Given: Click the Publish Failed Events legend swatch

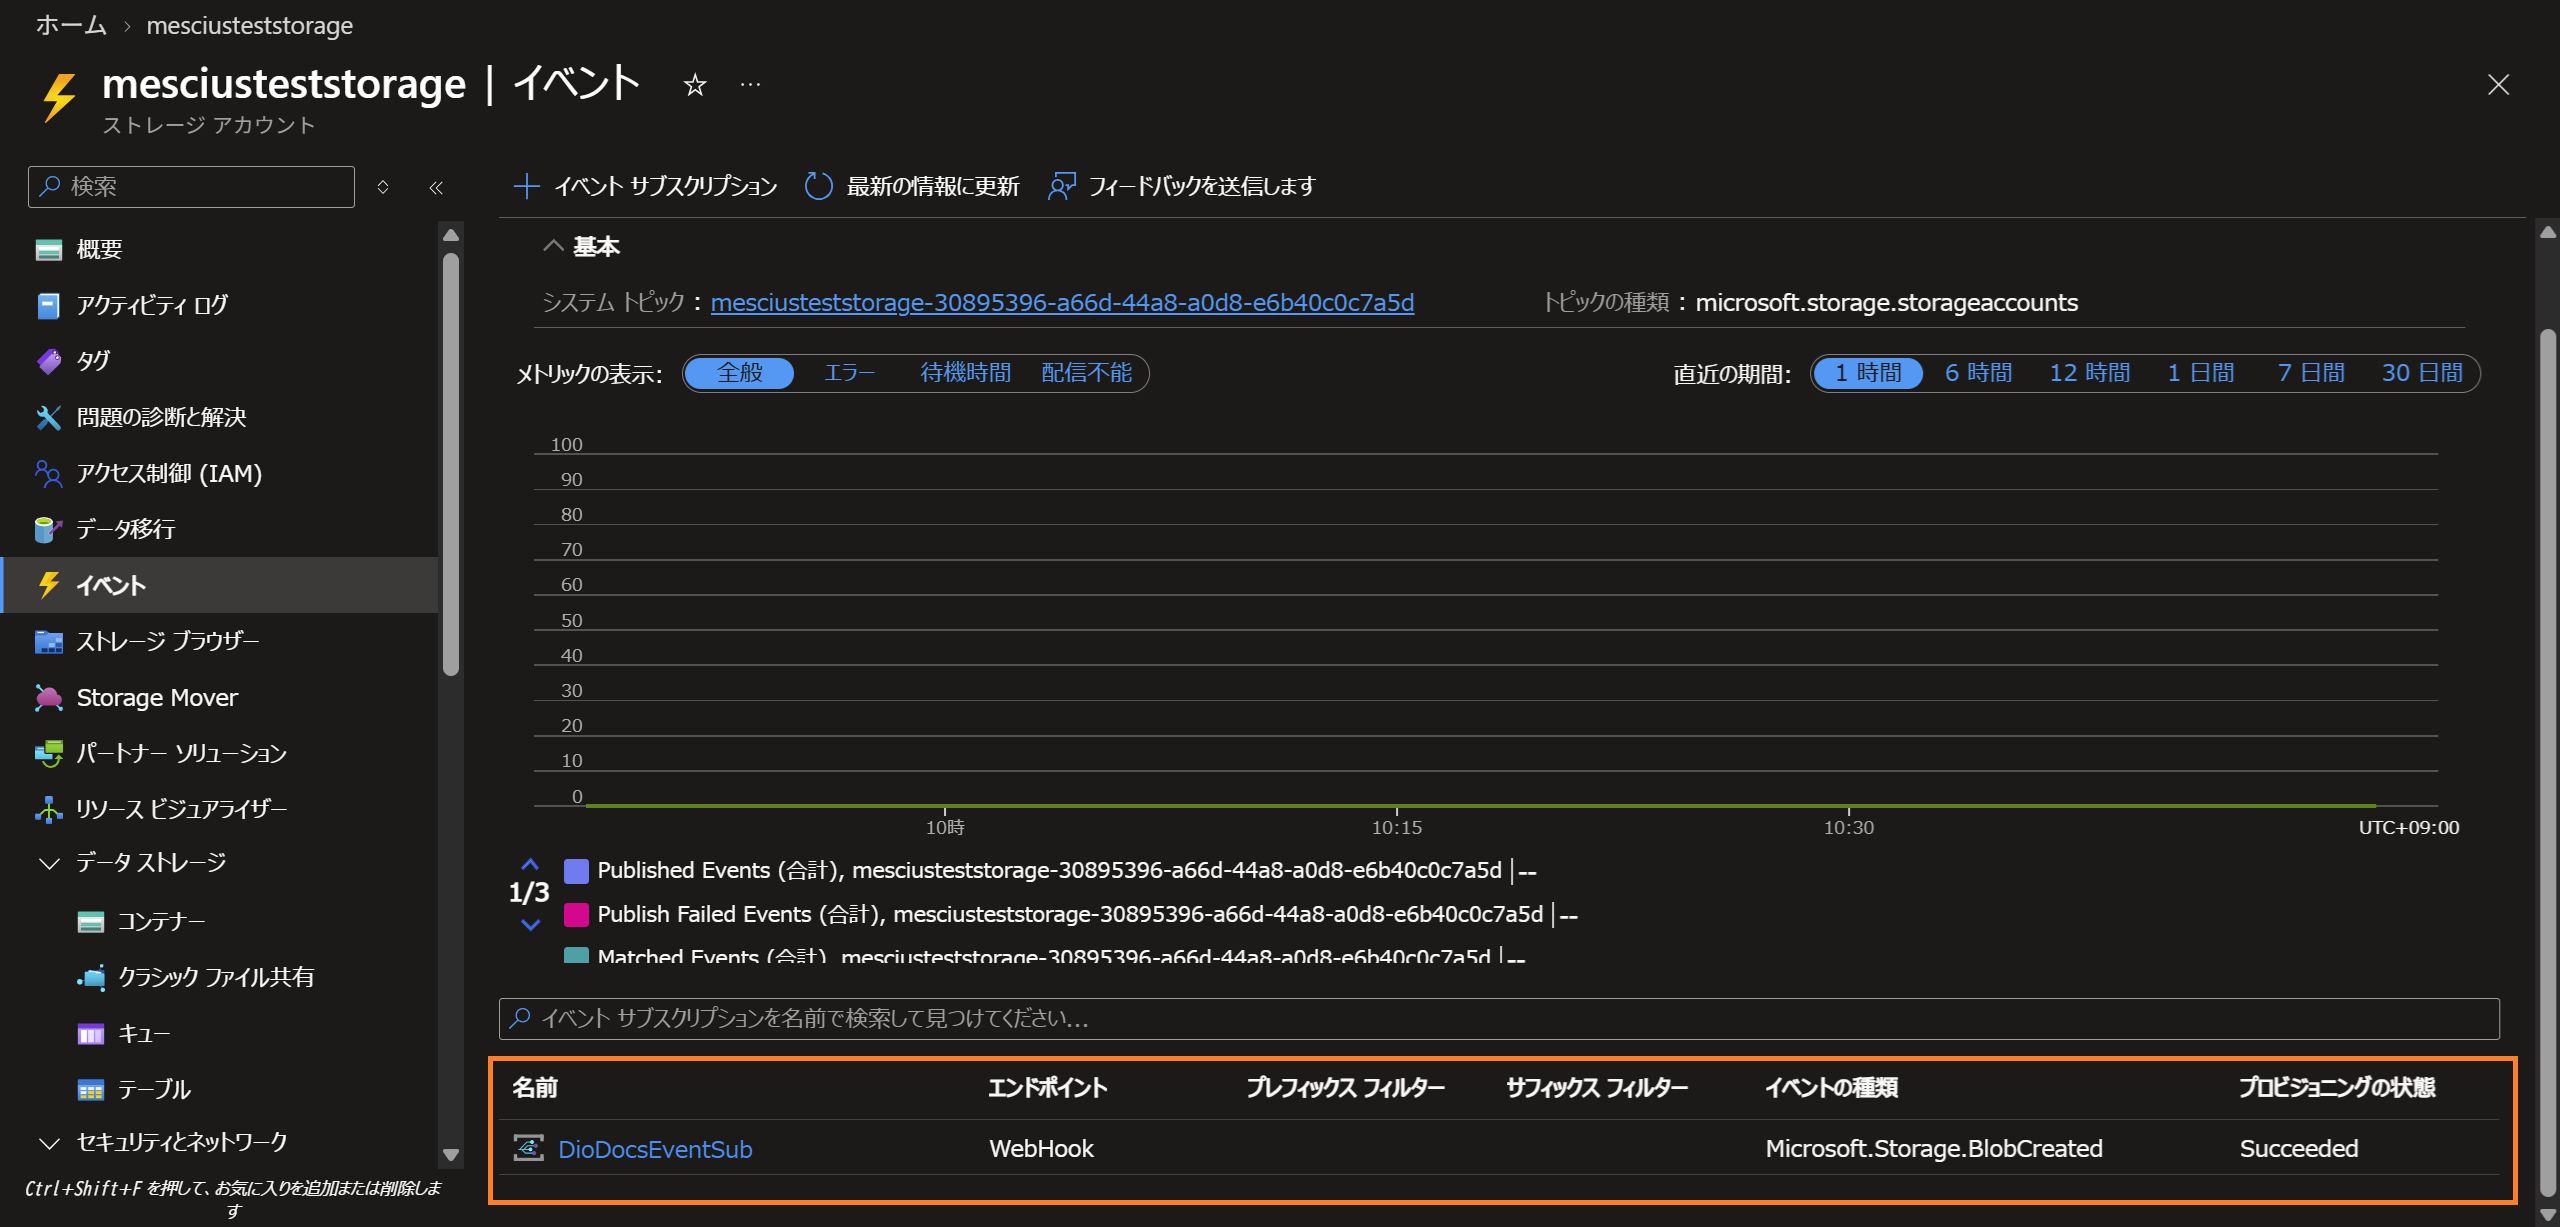Looking at the screenshot, I should click(576, 915).
